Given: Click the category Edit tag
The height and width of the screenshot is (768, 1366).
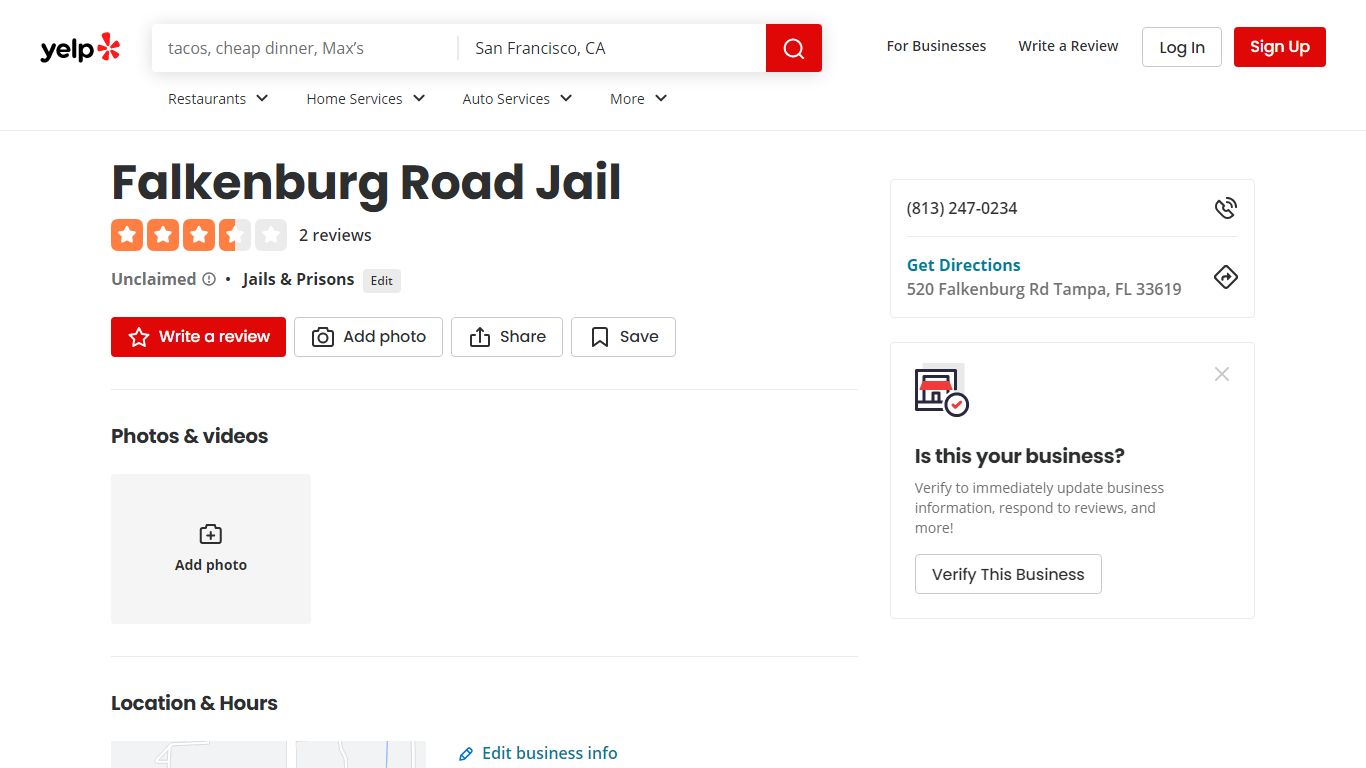Looking at the screenshot, I should (382, 281).
